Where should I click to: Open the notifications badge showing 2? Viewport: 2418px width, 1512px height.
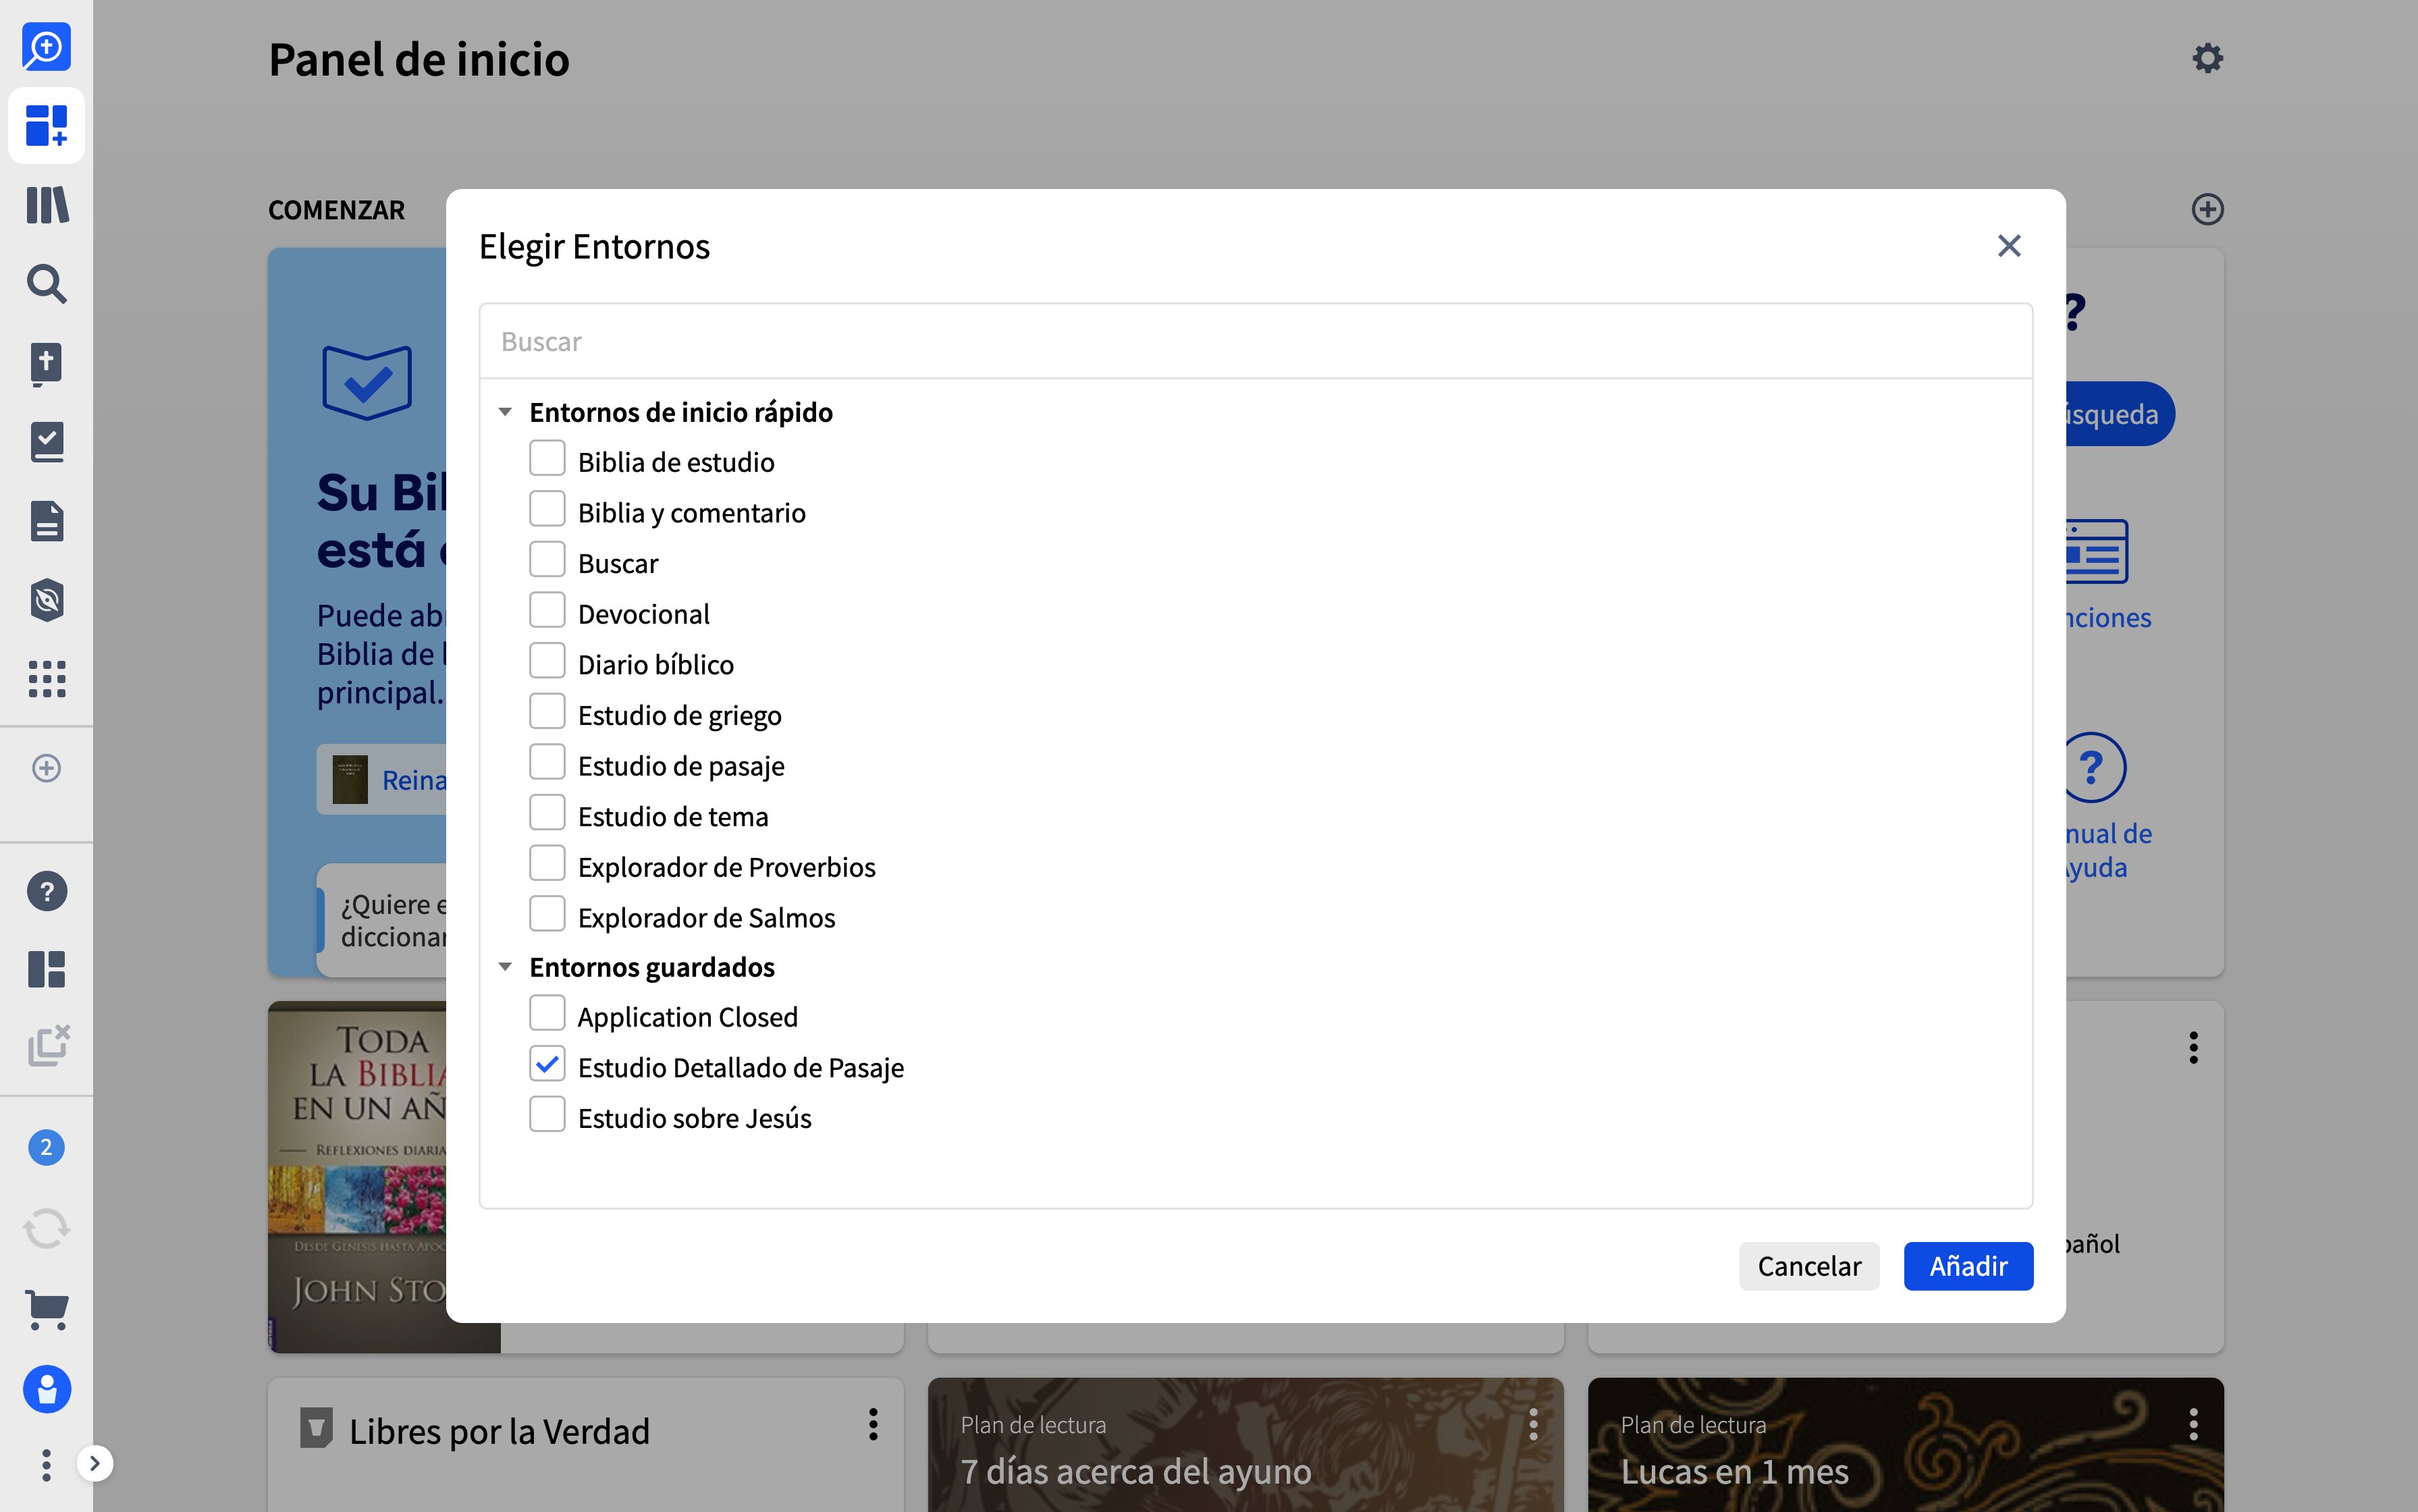[x=46, y=1147]
